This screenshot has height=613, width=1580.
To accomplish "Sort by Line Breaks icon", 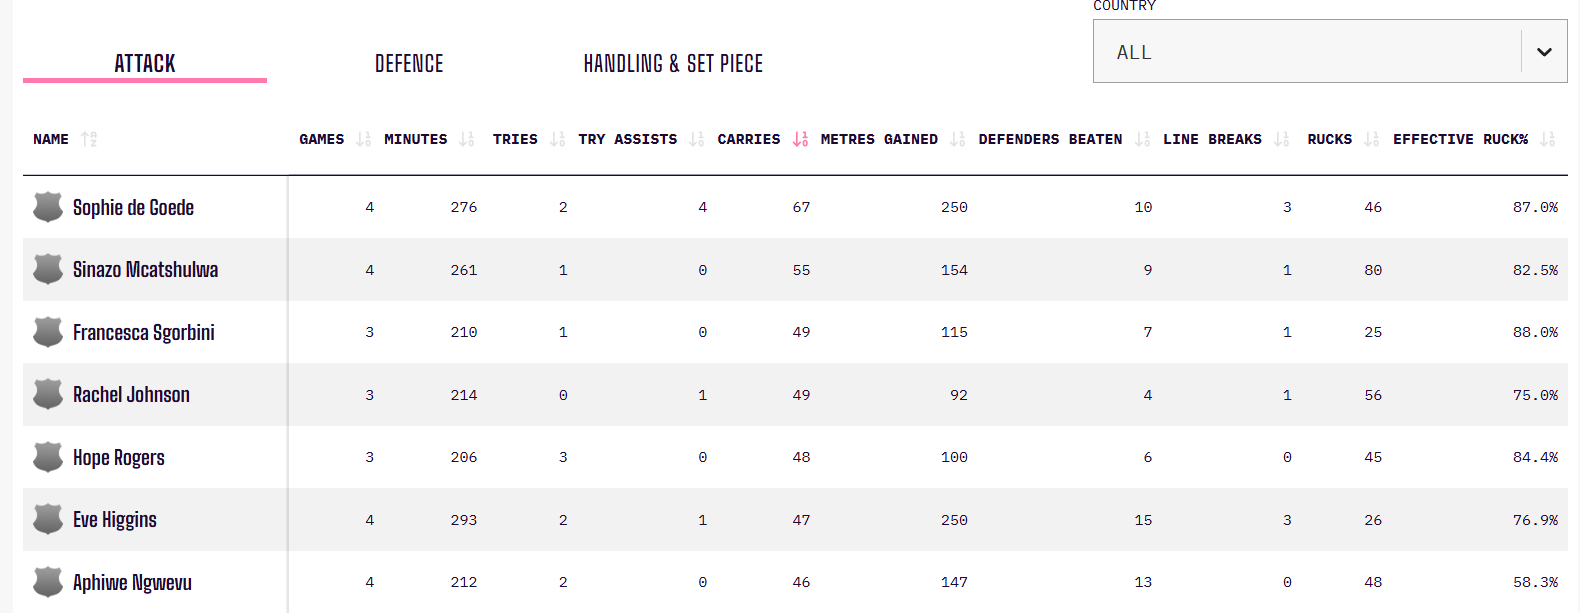I will click(x=1281, y=139).
